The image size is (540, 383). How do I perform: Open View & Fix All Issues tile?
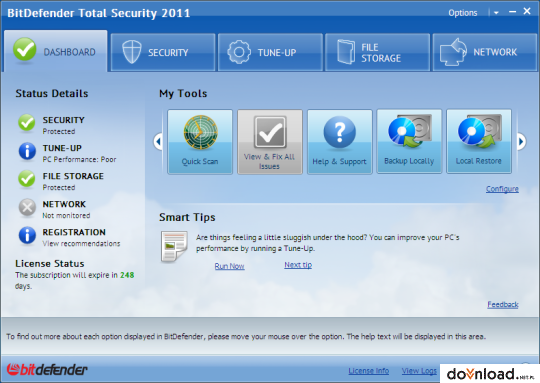click(270, 142)
